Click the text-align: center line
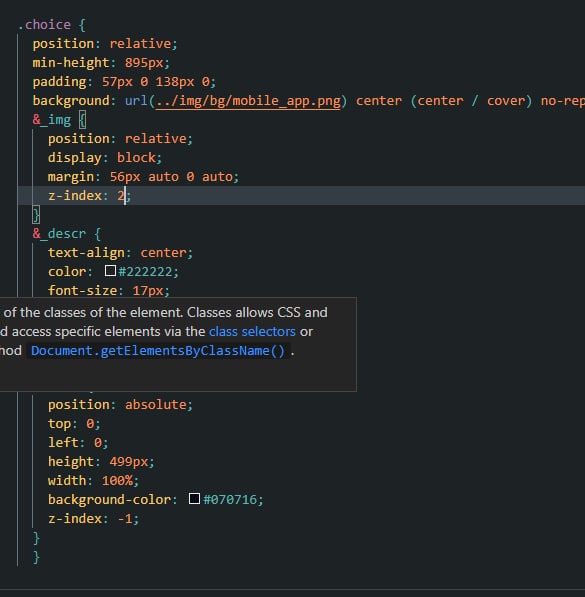The height and width of the screenshot is (597, 585). (120, 253)
